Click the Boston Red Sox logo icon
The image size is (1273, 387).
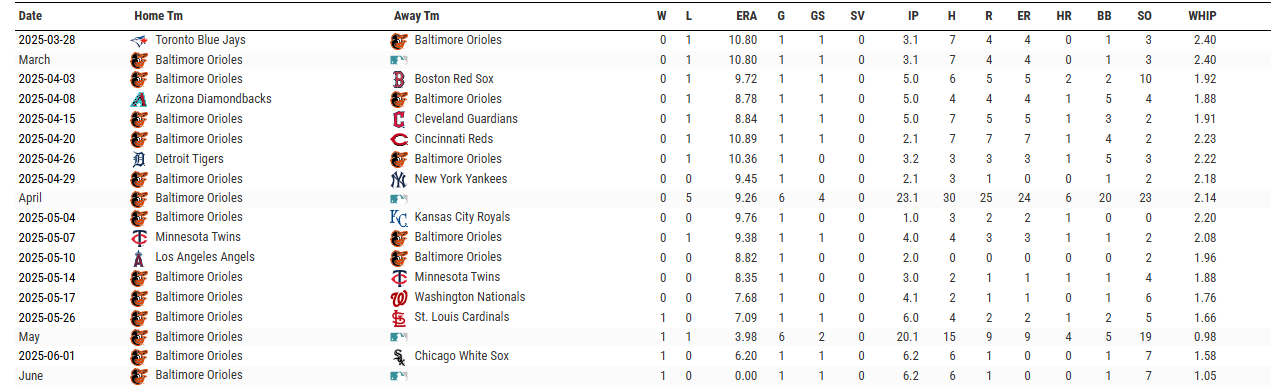pyautogui.click(x=398, y=80)
